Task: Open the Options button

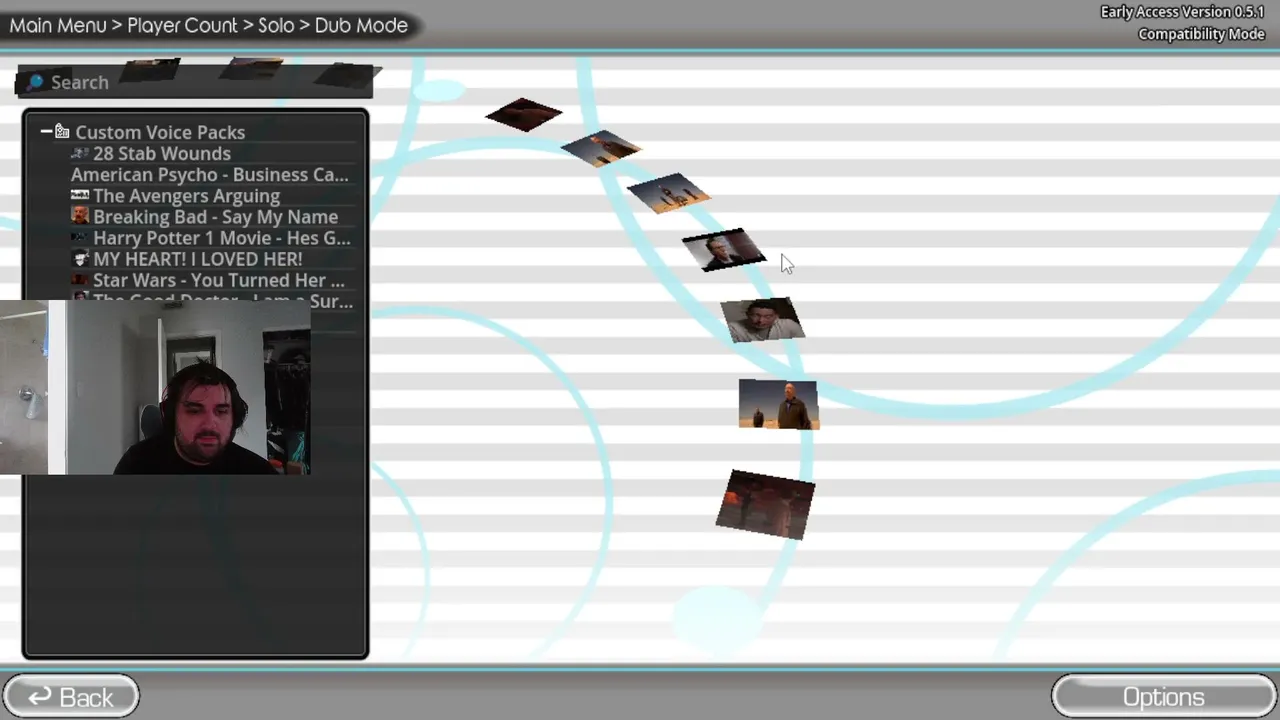Action: click(x=1164, y=697)
